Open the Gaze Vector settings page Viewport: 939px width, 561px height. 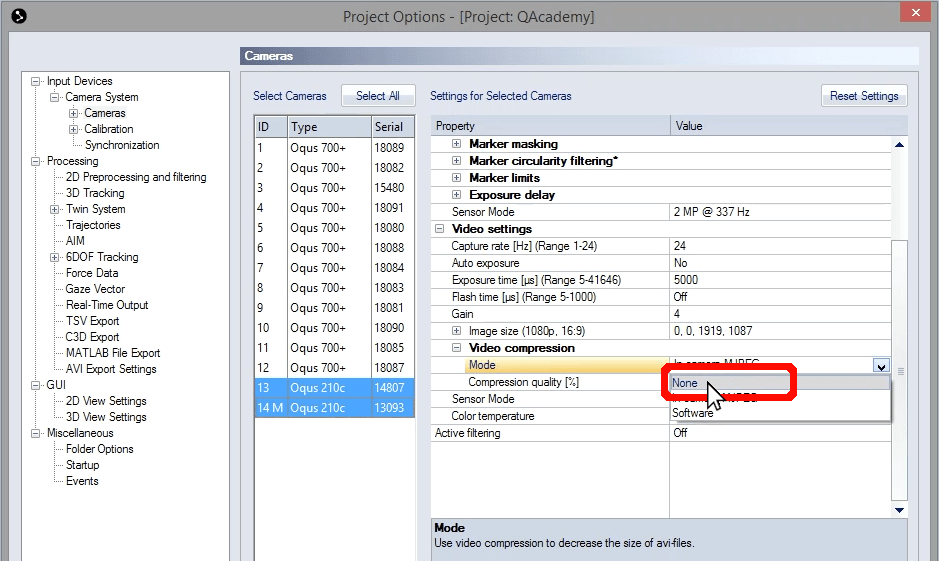click(95, 289)
